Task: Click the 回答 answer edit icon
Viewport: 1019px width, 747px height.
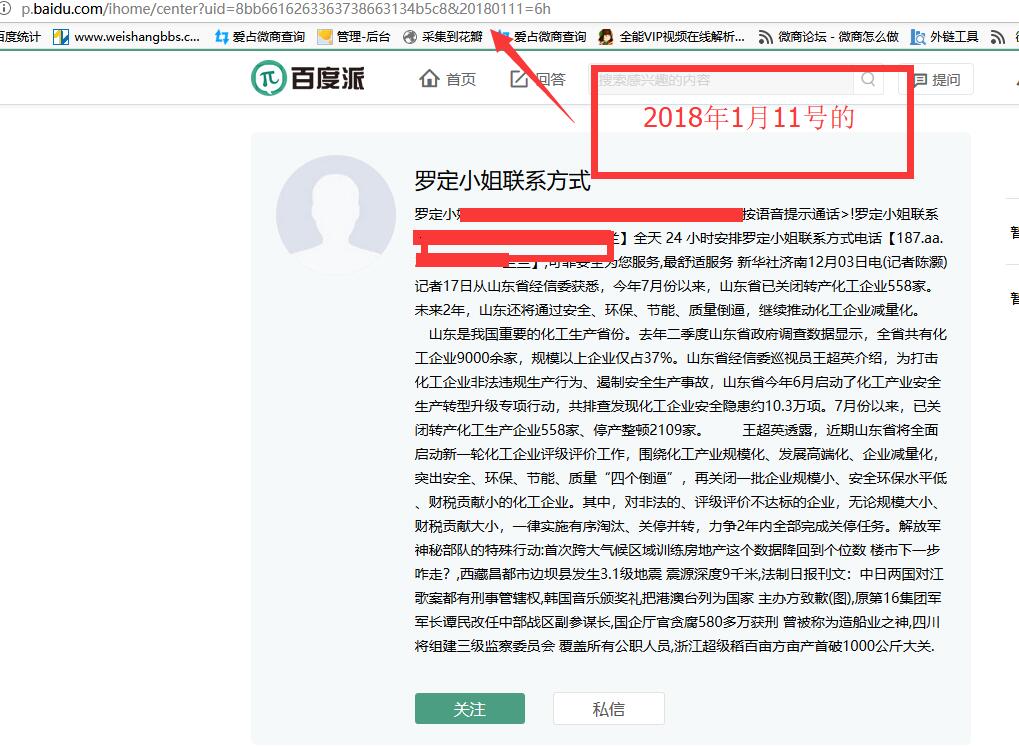Action: [x=519, y=79]
